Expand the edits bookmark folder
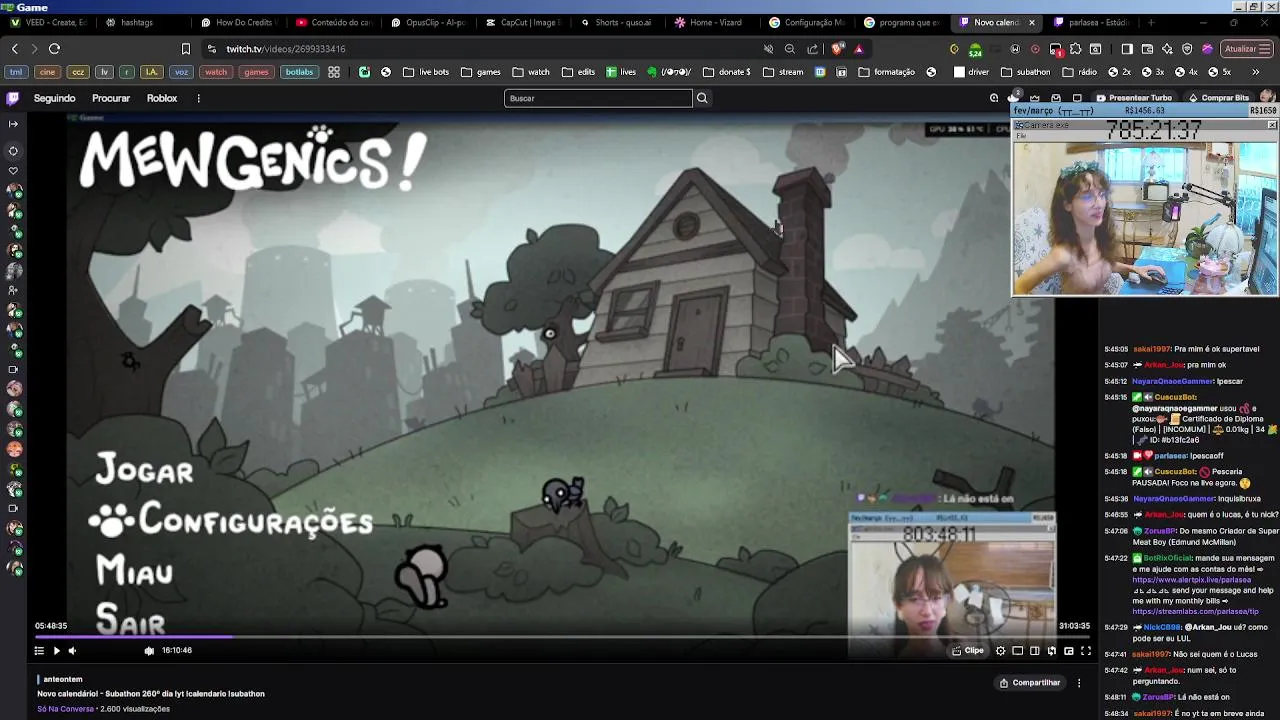Viewport: 1280px width, 720px height. point(579,72)
